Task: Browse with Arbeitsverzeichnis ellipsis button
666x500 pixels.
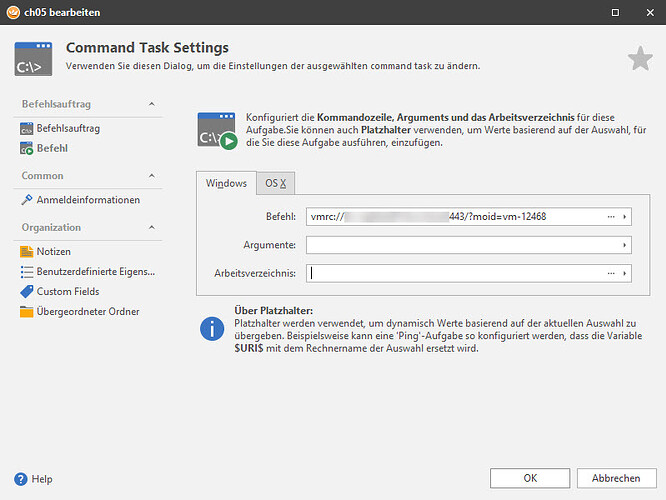Action: click(610, 273)
